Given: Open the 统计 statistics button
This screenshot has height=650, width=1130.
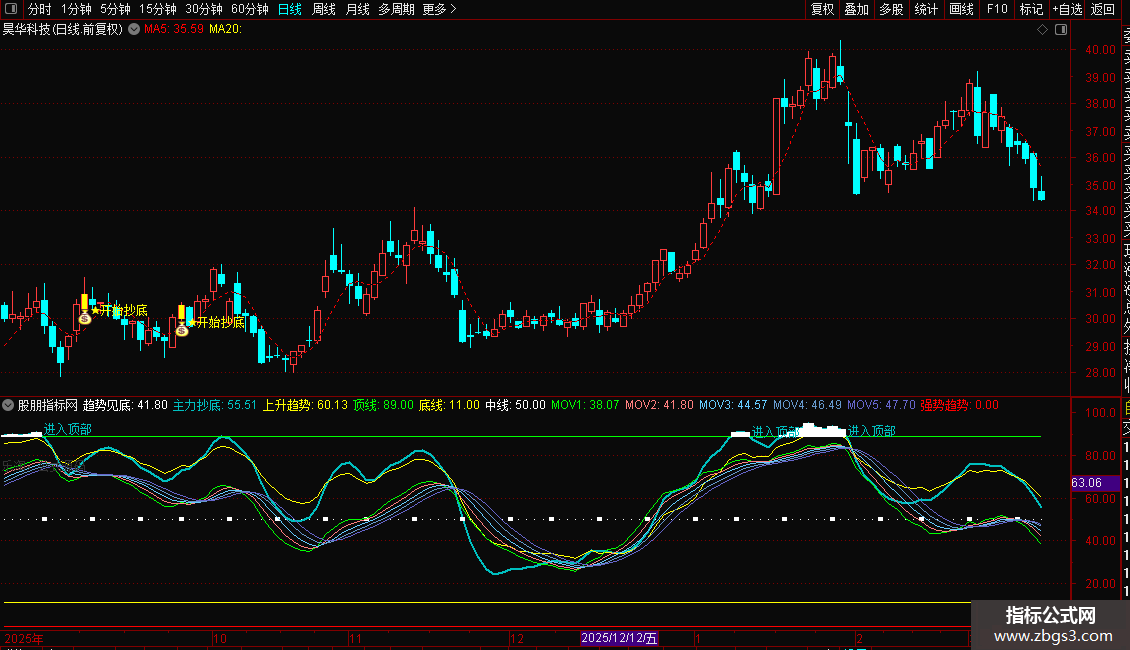Looking at the screenshot, I should [x=926, y=9].
